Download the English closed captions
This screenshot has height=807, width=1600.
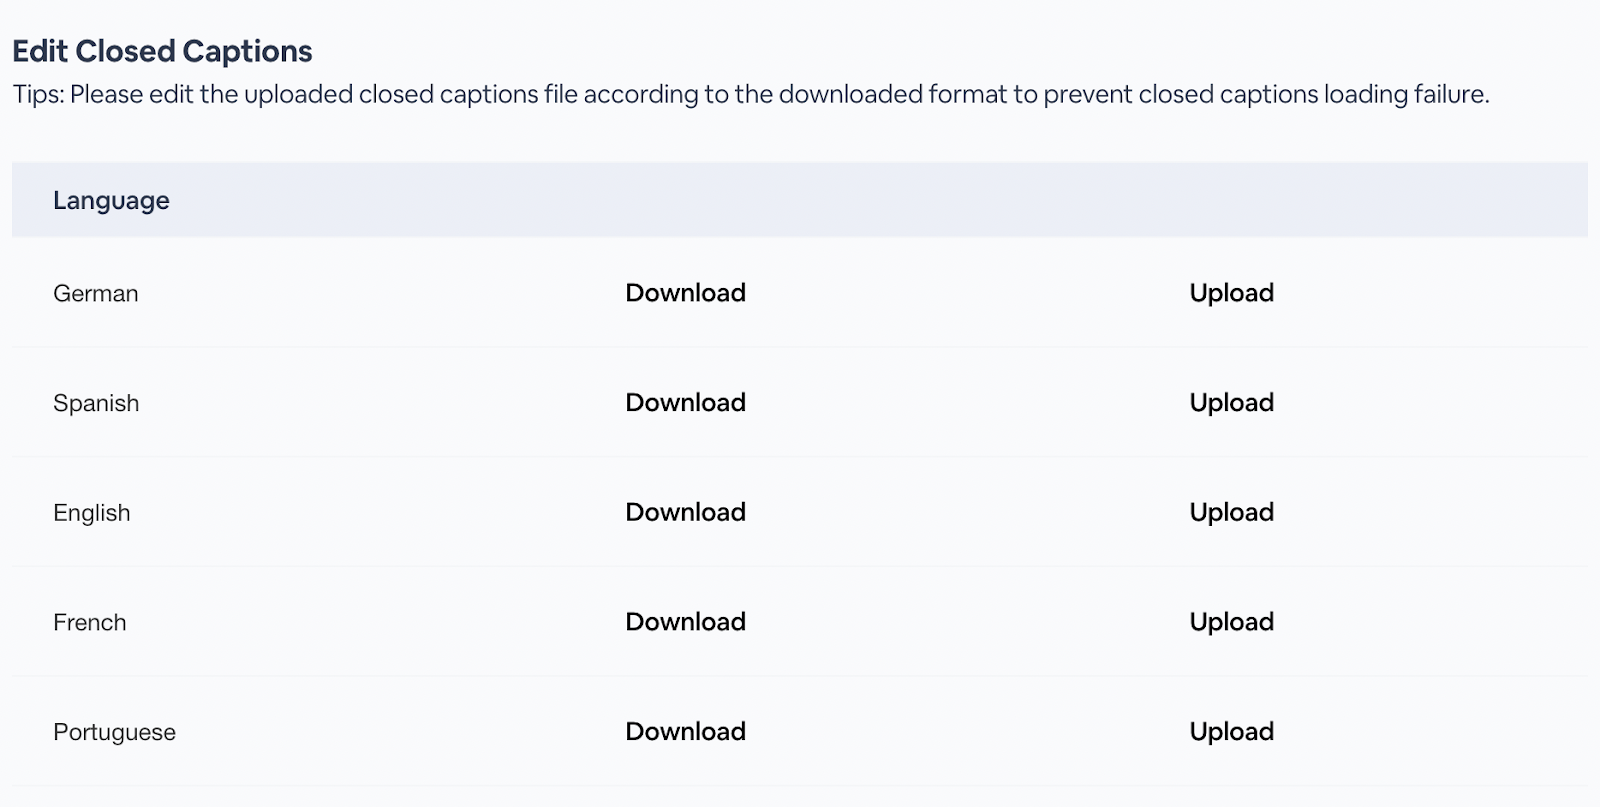tap(685, 513)
